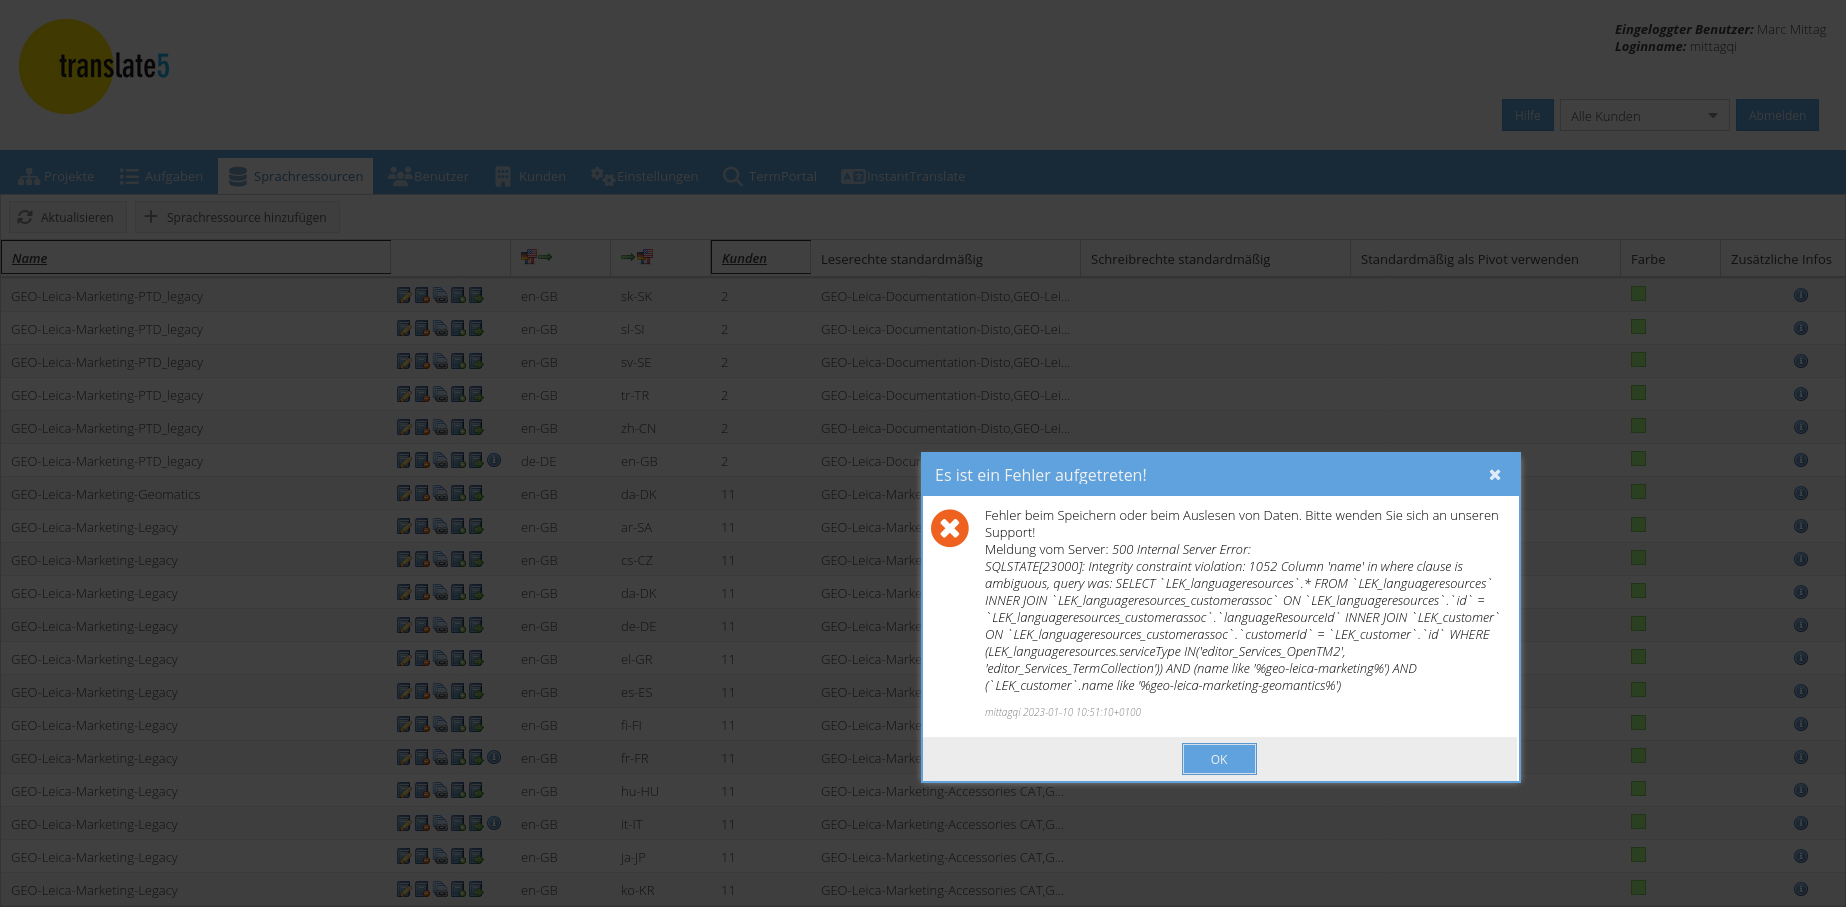This screenshot has width=1846, height=907.
Task: Open the Alle Kunden dropdown
Action: [x=1644, y=116]
